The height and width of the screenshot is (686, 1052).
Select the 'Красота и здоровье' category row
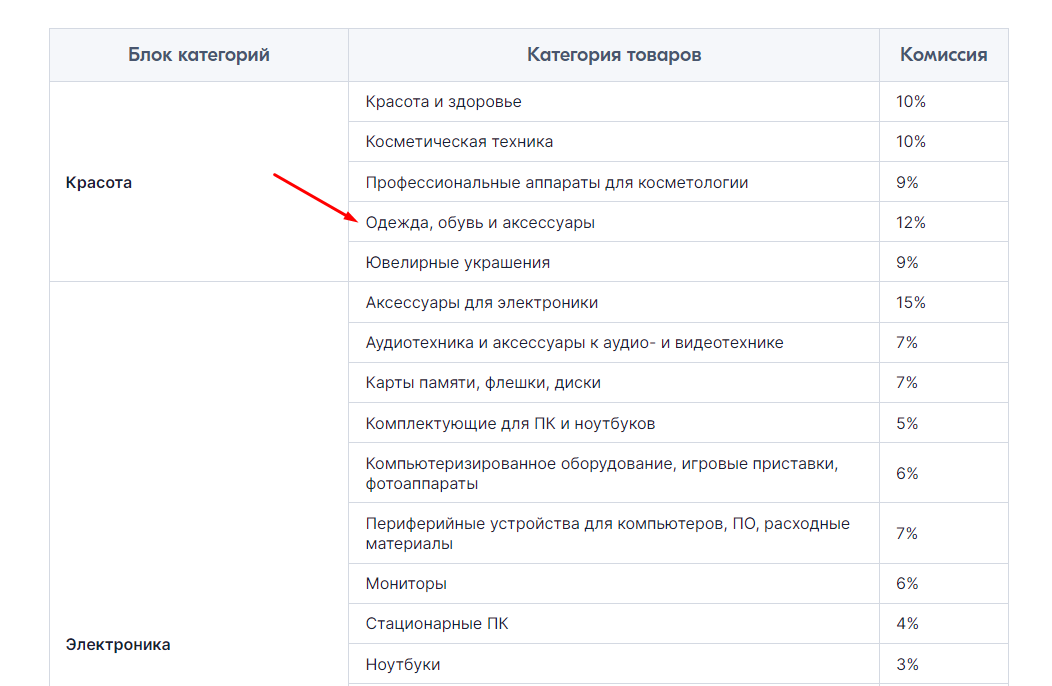pos(678,101)
